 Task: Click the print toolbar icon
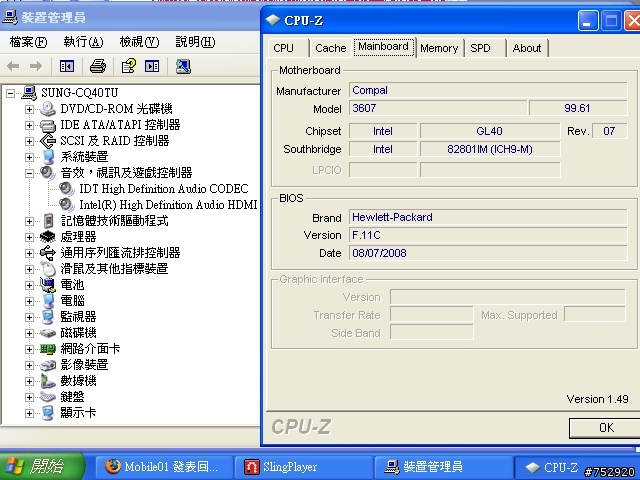(x=98, y=66)
